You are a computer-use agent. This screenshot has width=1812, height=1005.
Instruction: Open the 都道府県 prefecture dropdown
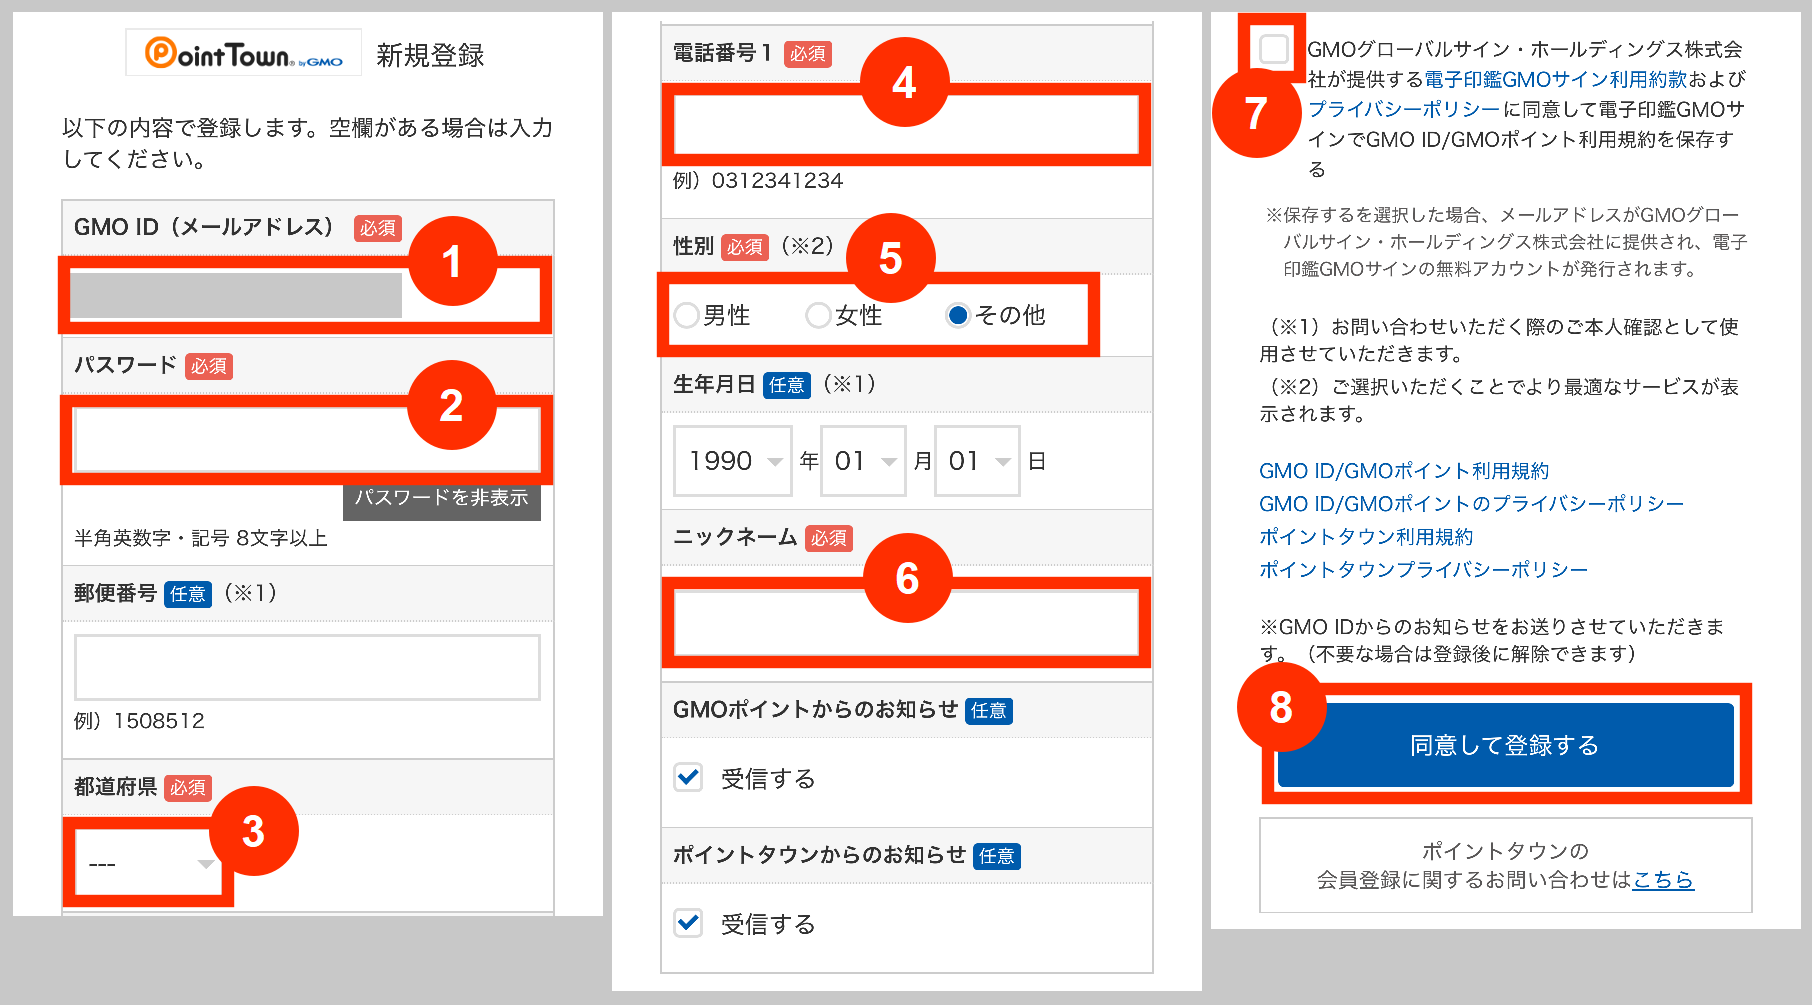click(x=150, y=863)
